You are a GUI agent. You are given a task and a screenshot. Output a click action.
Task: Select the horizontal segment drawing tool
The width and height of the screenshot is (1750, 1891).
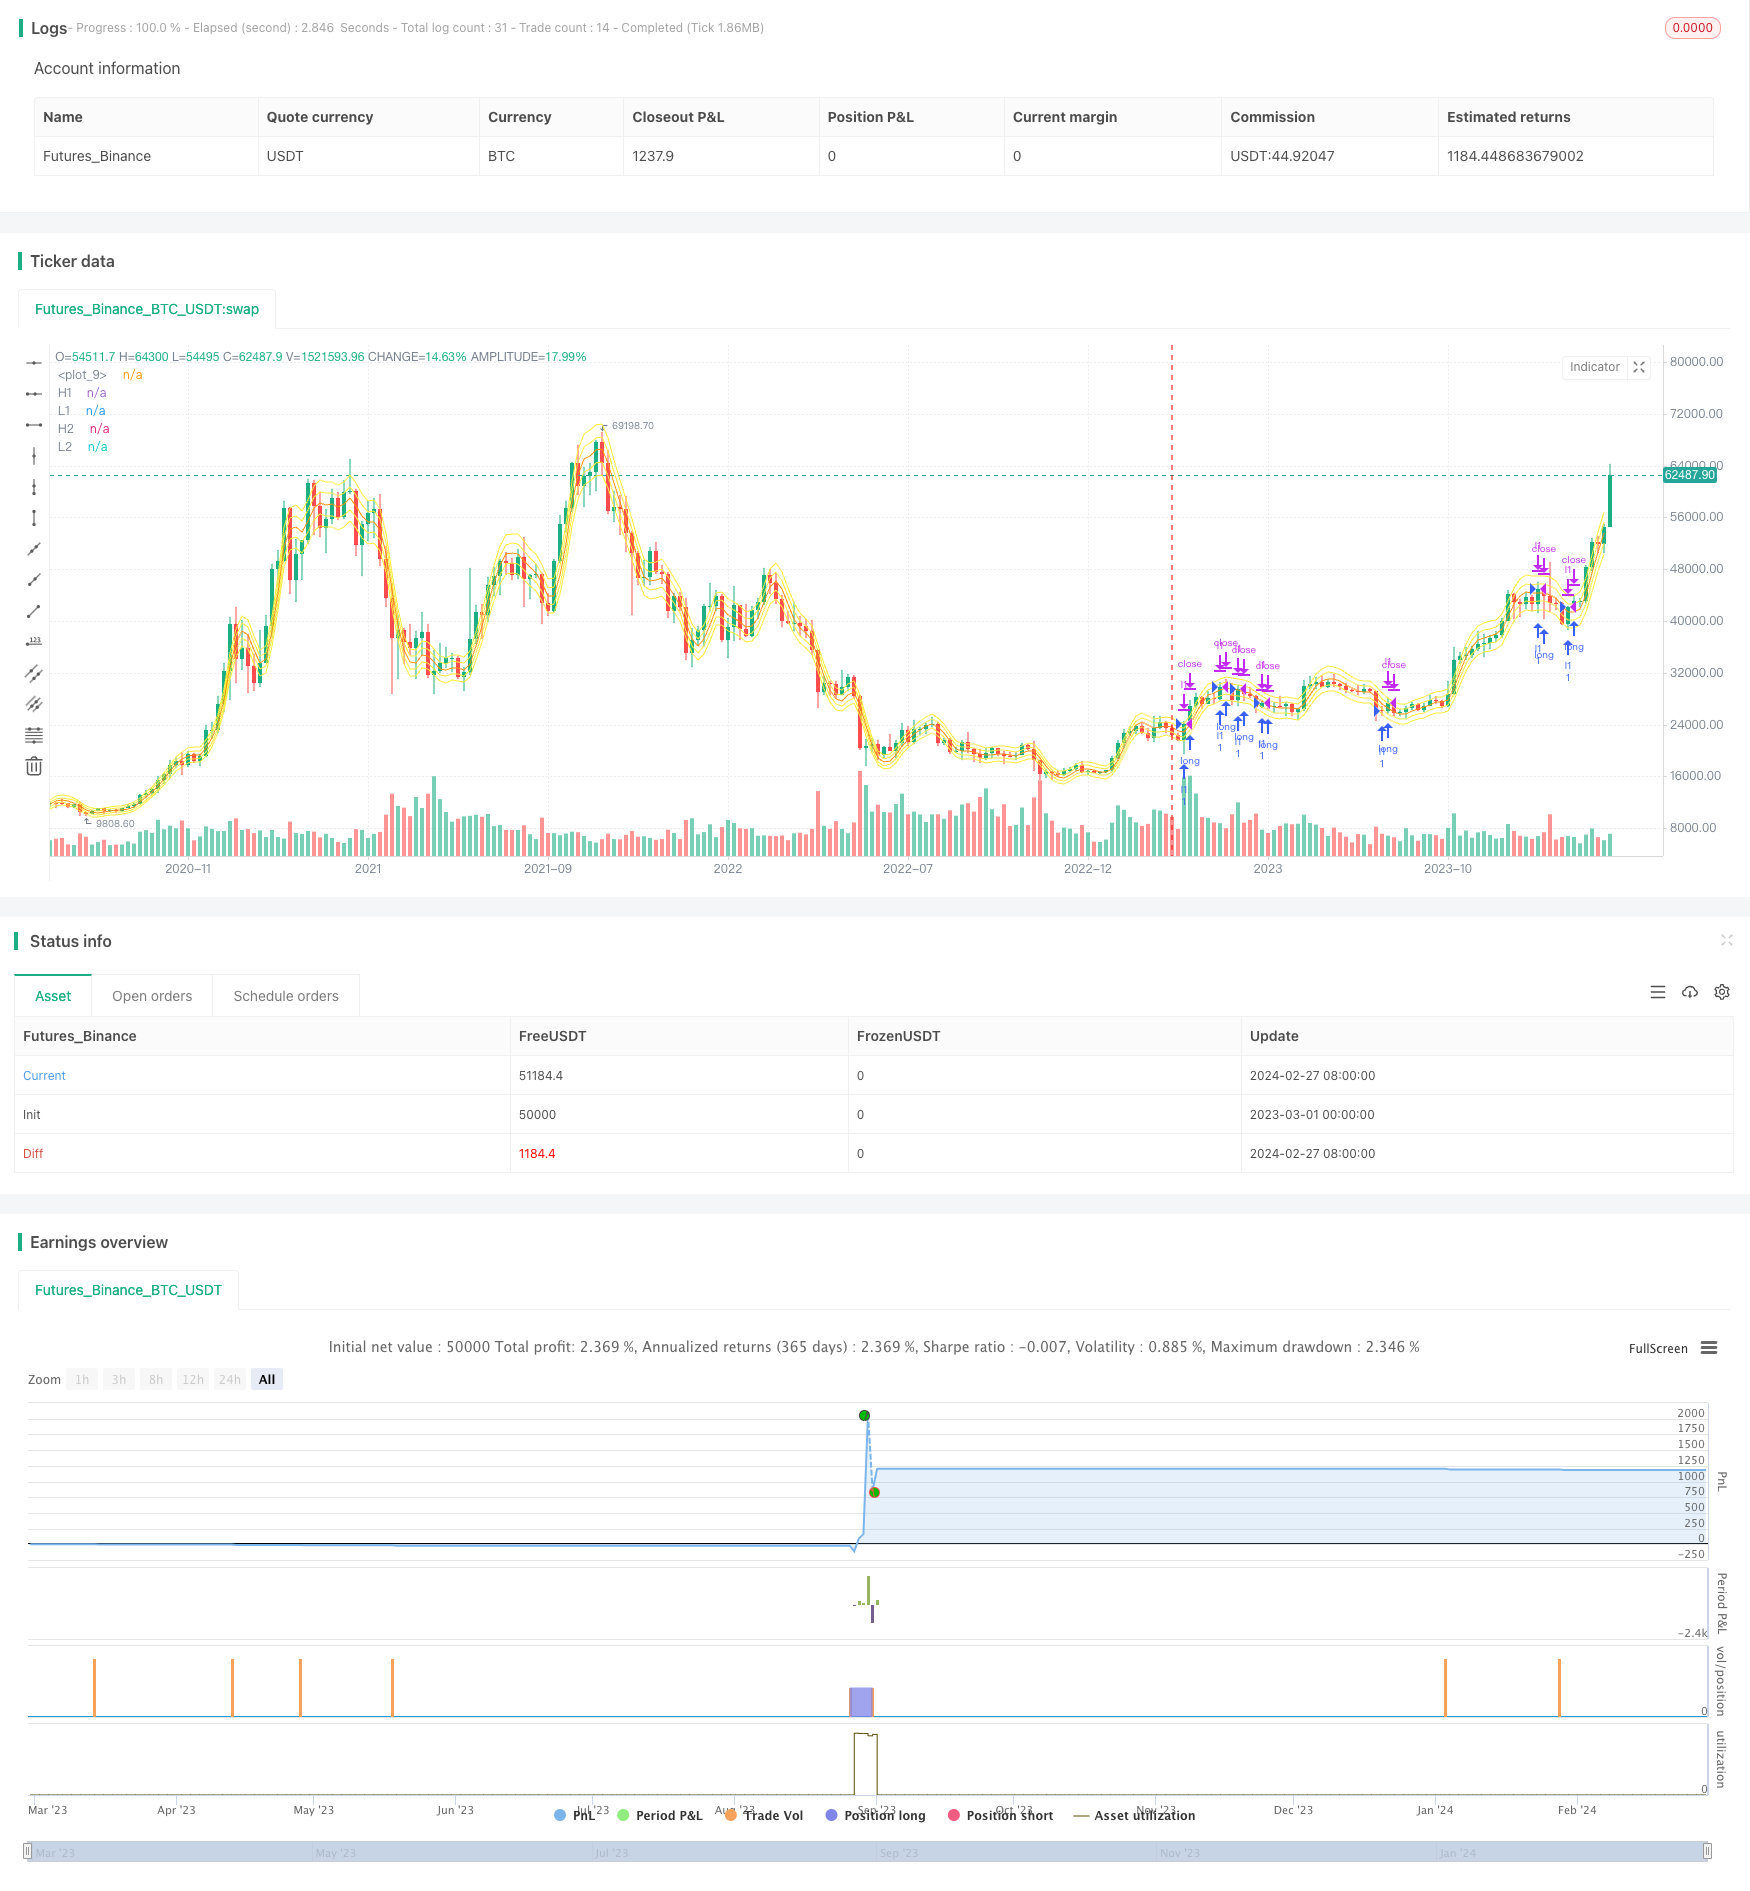click(34, 425)
